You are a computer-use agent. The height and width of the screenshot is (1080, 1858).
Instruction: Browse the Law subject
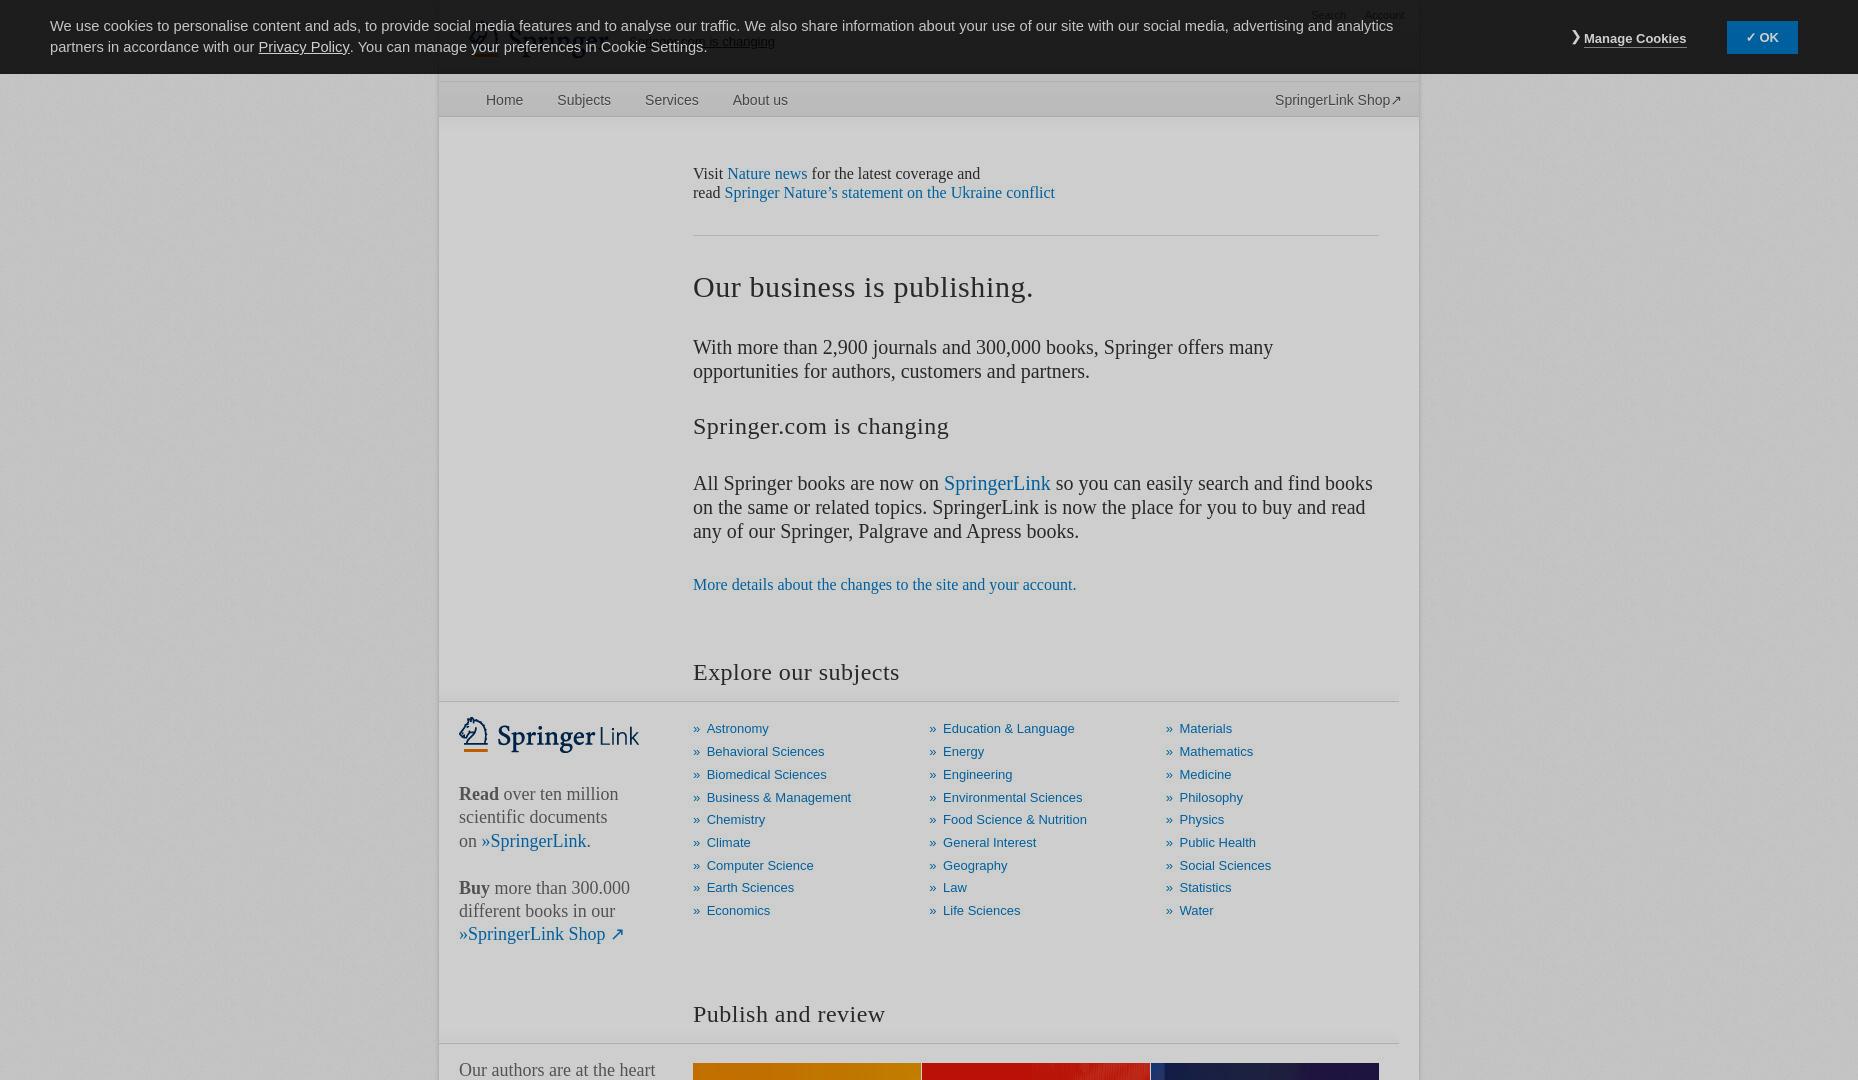(x=954, y=888)
